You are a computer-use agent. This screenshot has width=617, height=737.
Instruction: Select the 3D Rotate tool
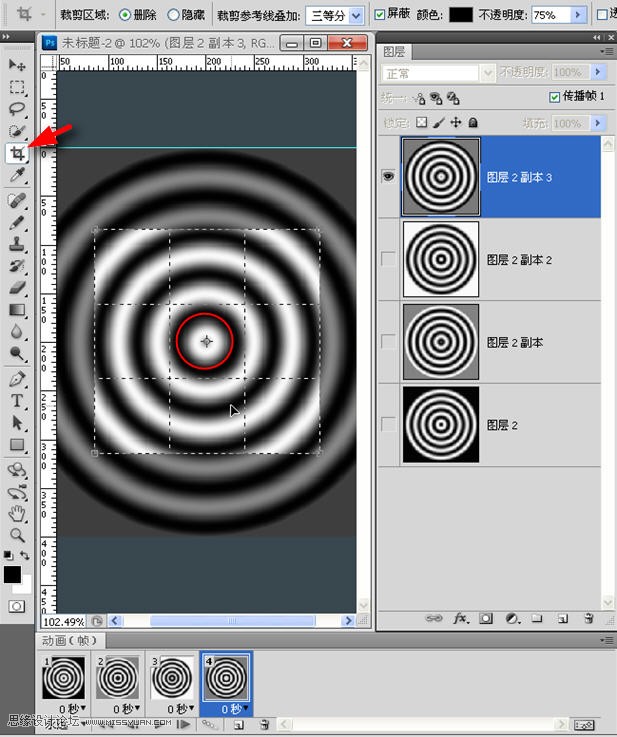pyautogui.click(x=17, y=470)
